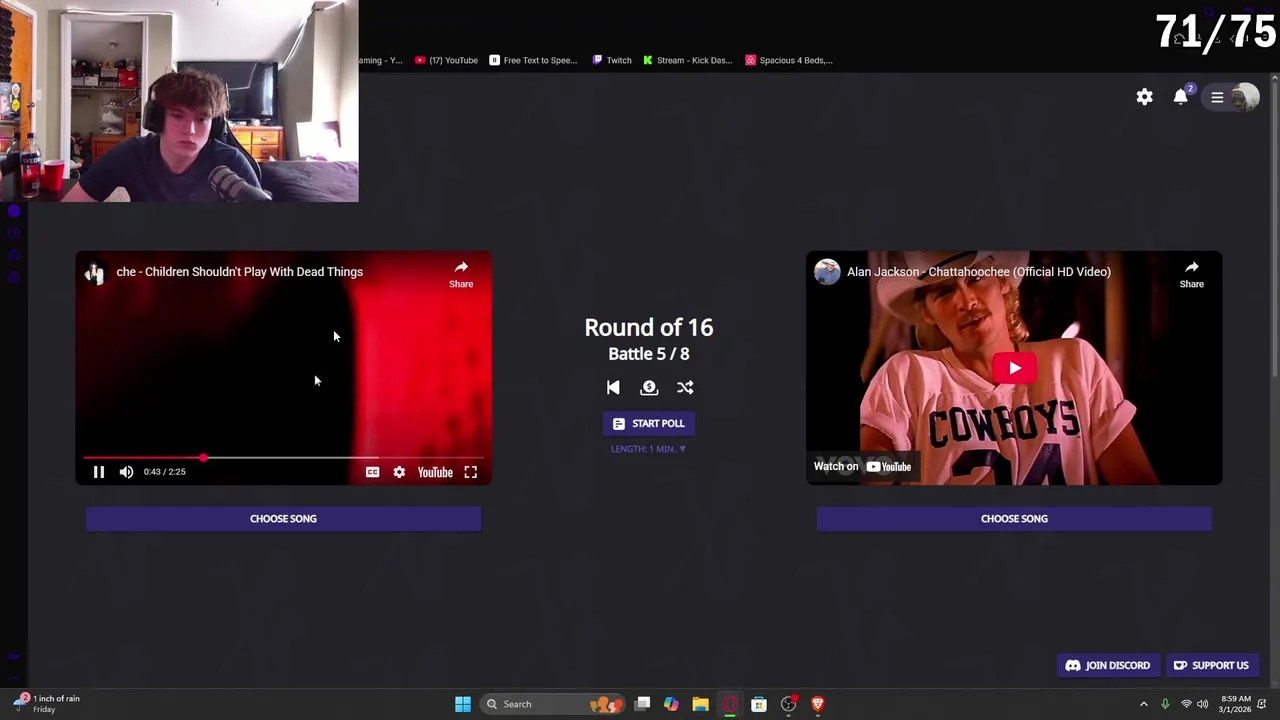The height and width of the screenshot is (720, 1280).
Task: Show hidden system tray icons
Action: pos(1144,704)
